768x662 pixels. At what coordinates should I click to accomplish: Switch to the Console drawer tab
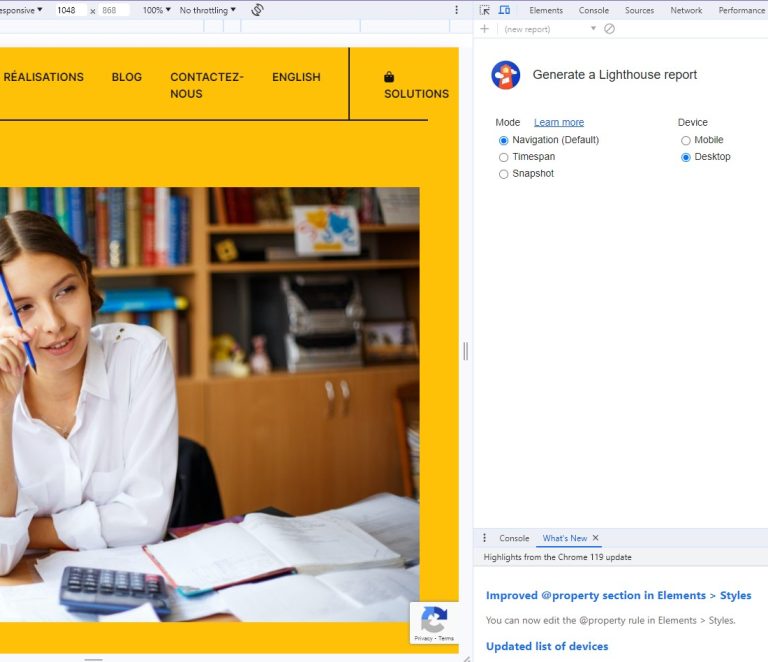[x=514, y=538]
